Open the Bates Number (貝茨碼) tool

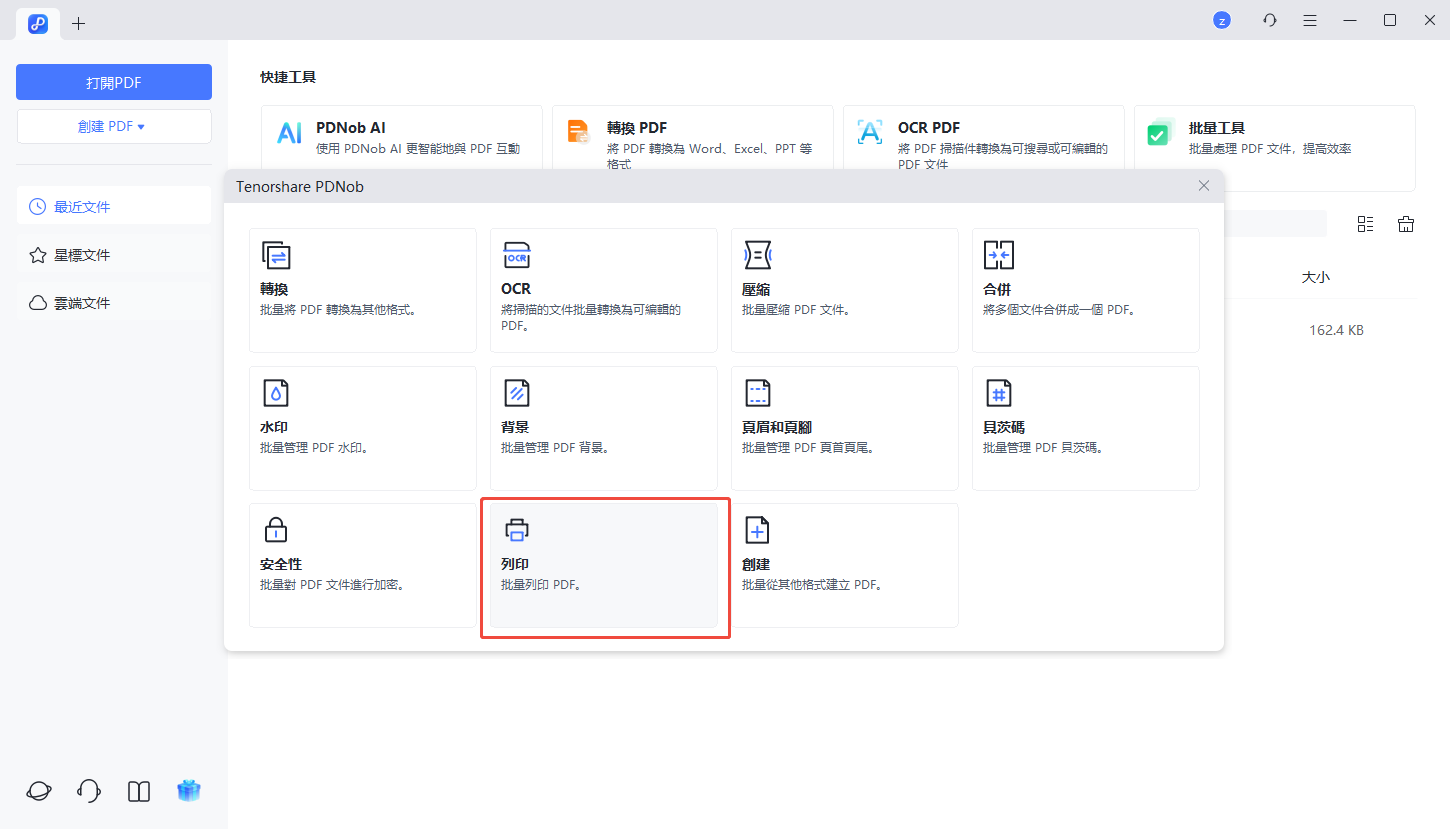pyautogui.click(x=1085, y=428)
